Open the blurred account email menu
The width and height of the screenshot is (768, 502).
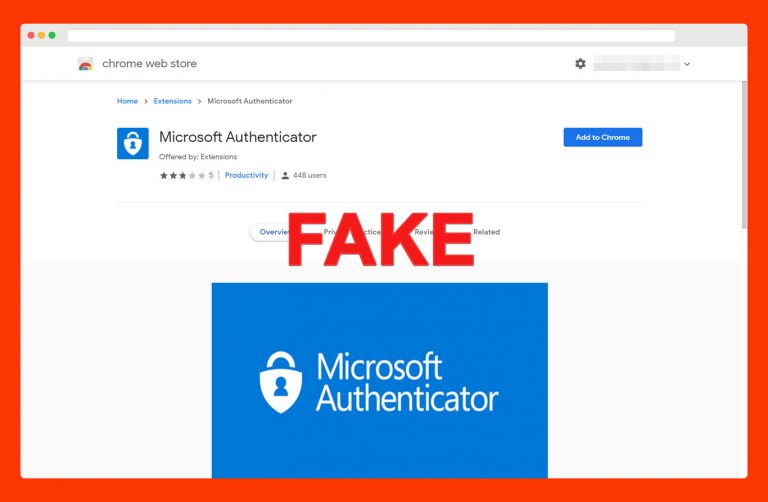click(636, 64)
